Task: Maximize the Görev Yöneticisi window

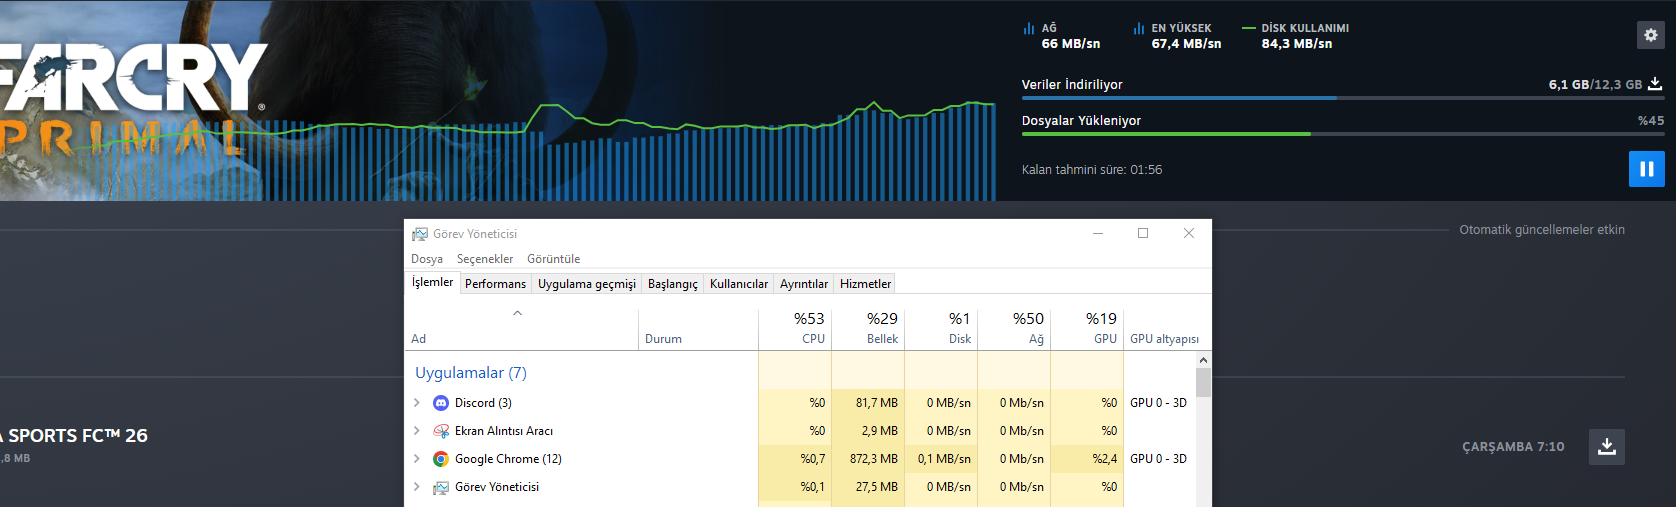Action: pos(1143,233)
